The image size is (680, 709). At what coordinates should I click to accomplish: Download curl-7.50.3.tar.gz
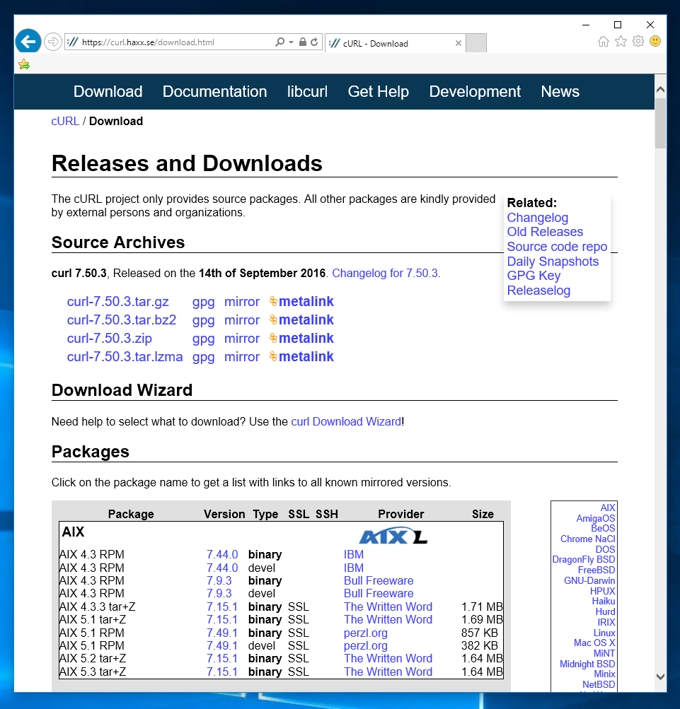coord(118,302)
